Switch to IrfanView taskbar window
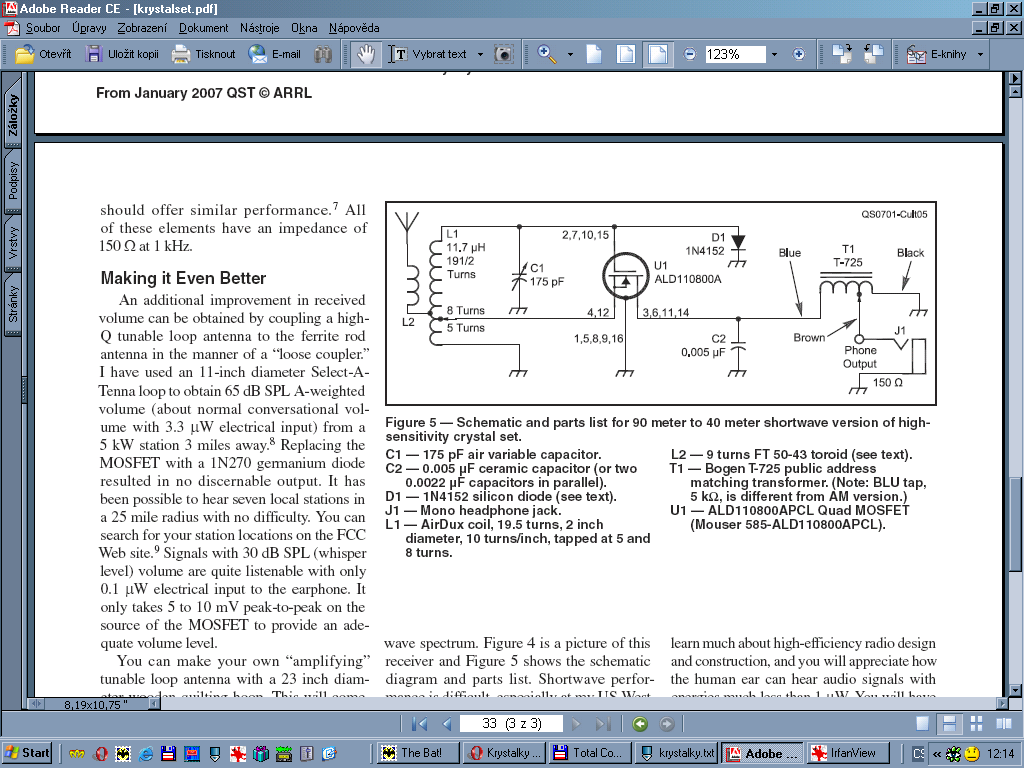The width and height of the screenshot is (1024, 768). pos(848,753)
